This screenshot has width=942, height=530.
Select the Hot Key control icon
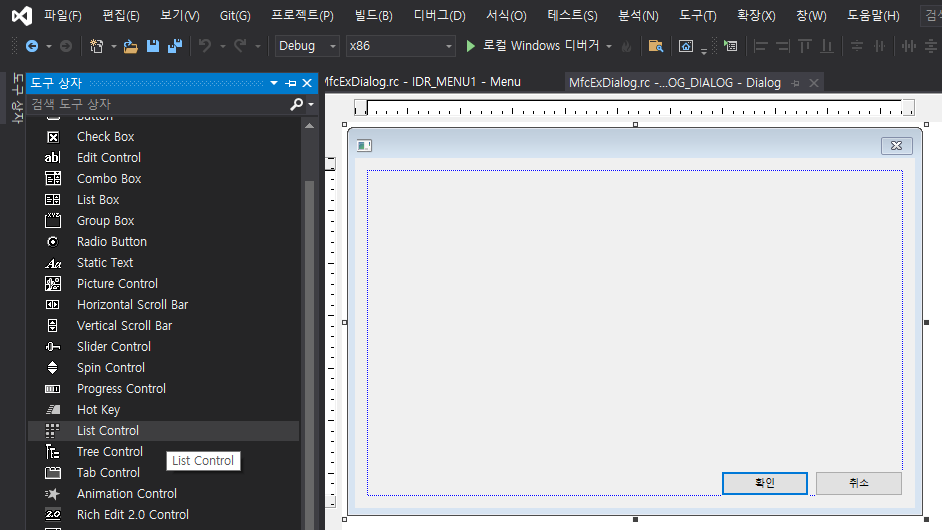click(53, 410)
